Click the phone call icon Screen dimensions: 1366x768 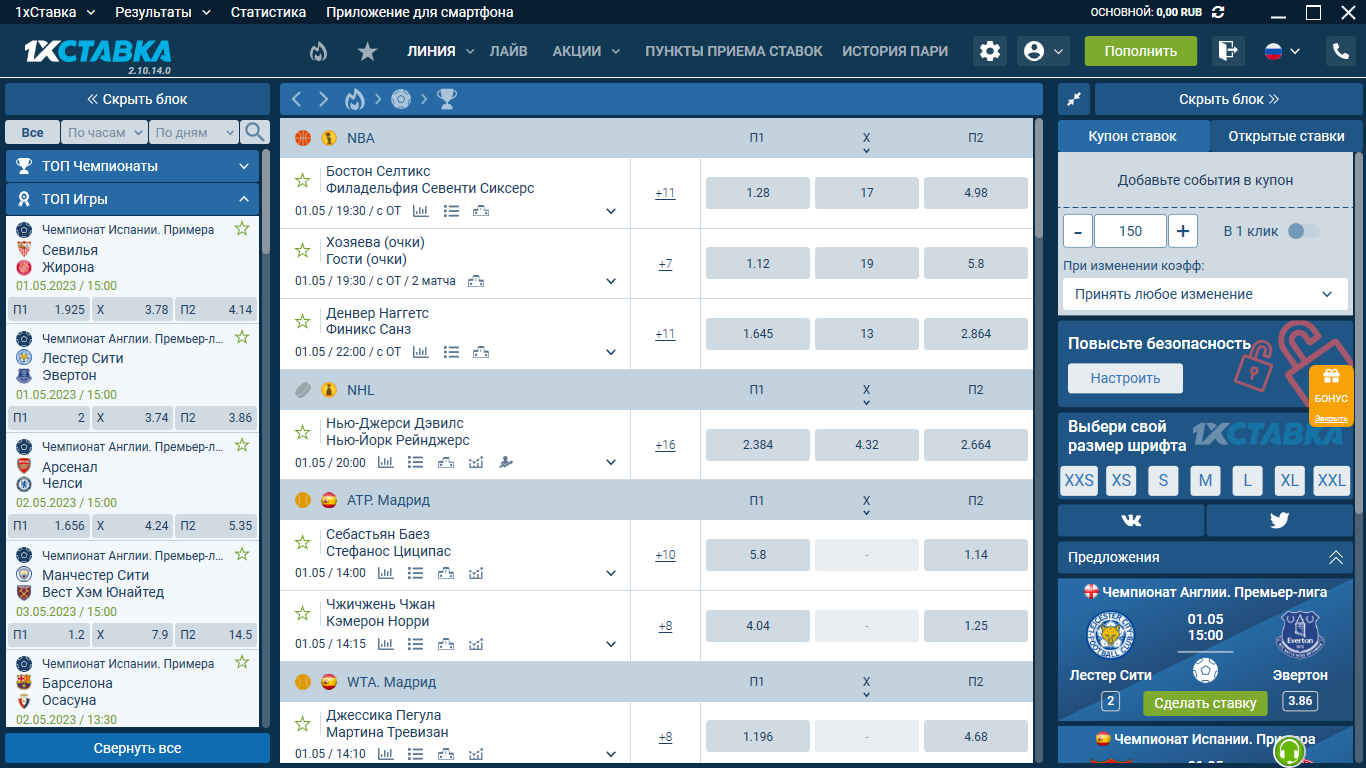(x=1340, y=51)
